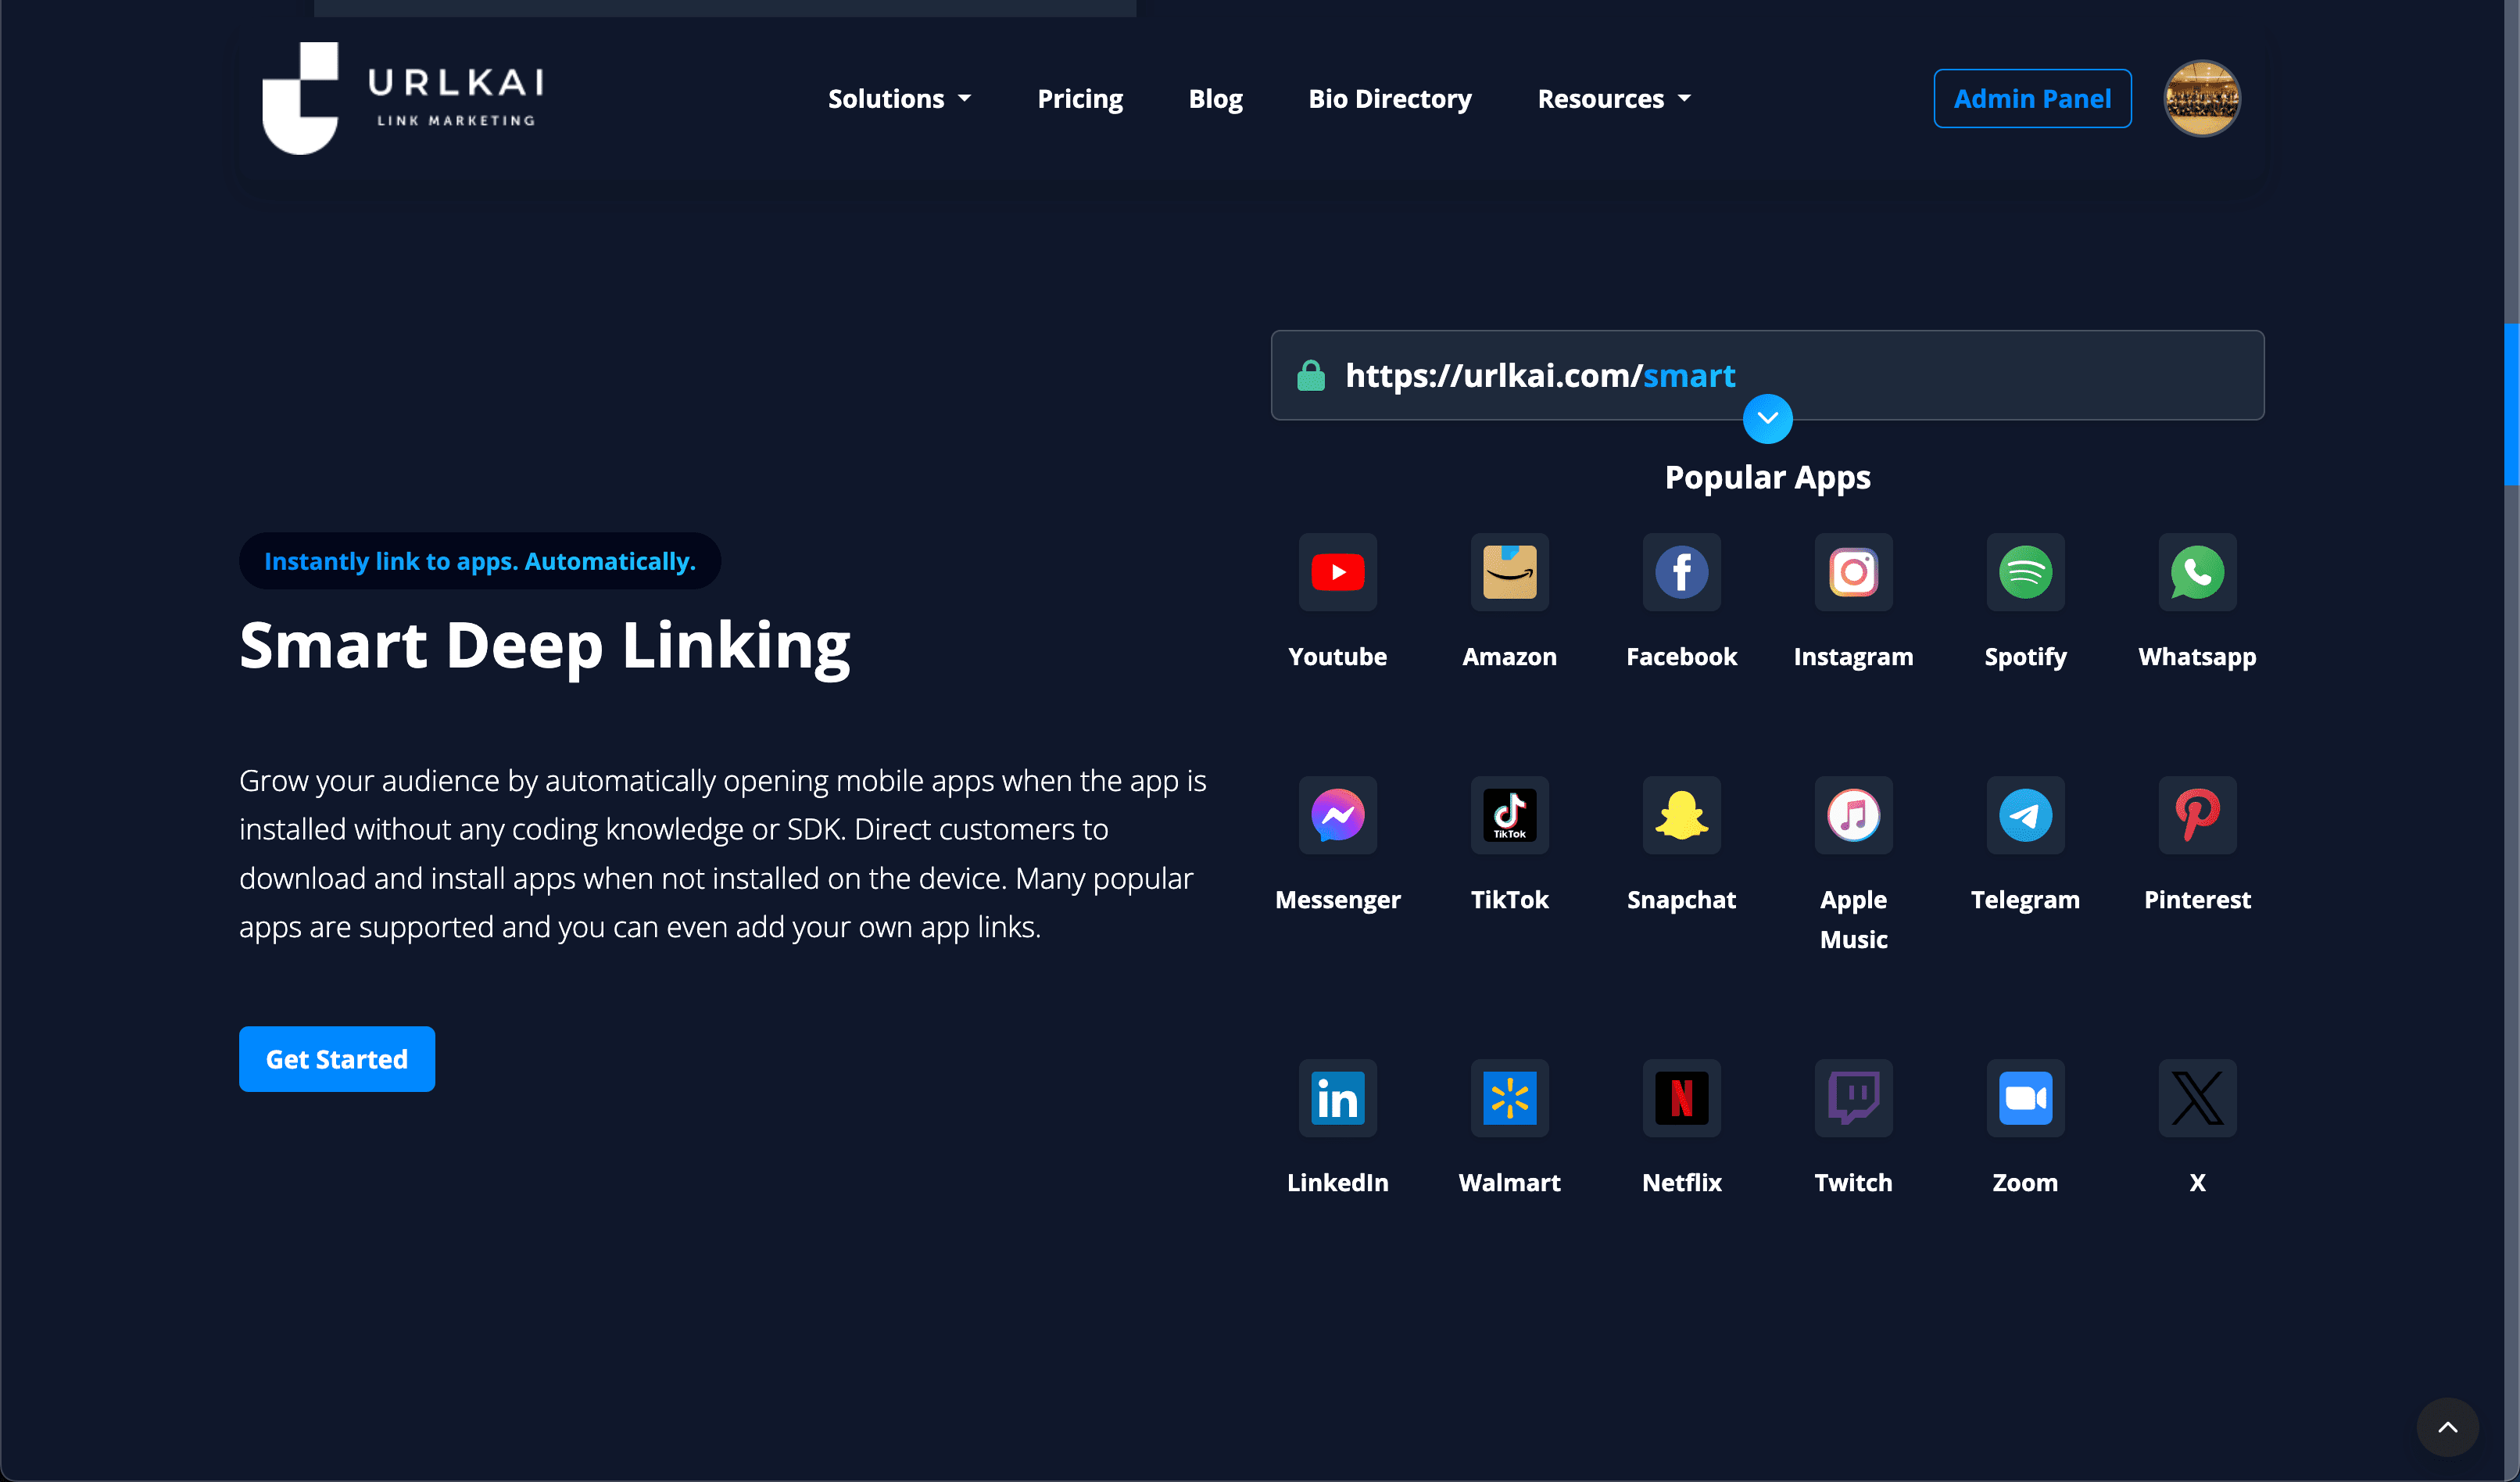The width and height of the screenshot is (2520, 1482).
Task: Click the Blog menu item
Action: click(x=1215, y=97)
